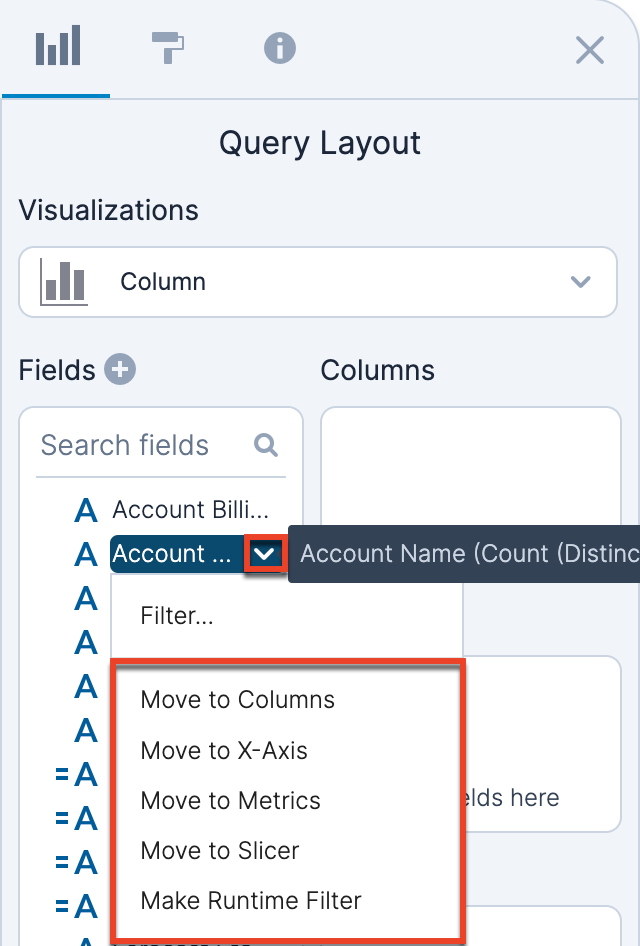Open the info circle tab

coord(279,48)
